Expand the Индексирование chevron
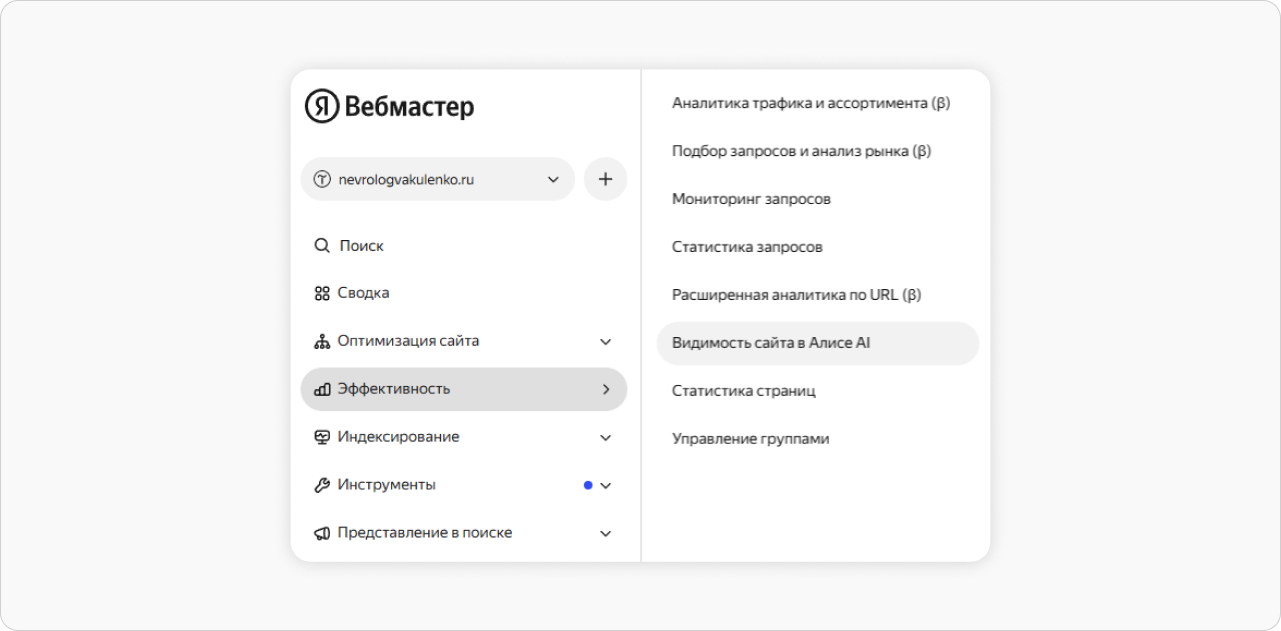Screen dimensions: 1281x631 coord(606,438)
